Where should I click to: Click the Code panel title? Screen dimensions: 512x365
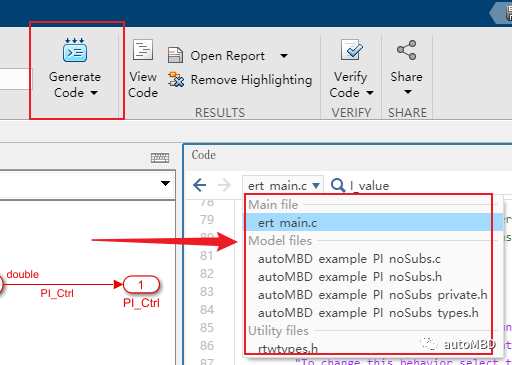tap(203, 155)
